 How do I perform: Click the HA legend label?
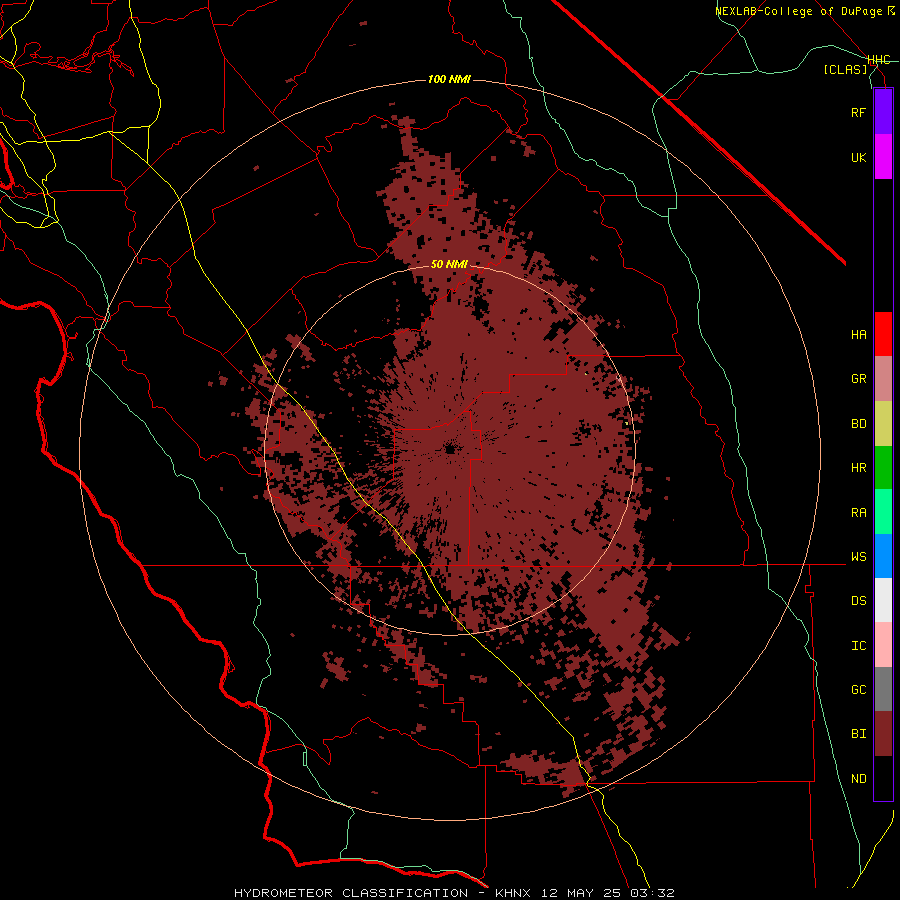[x=859, y=335]
